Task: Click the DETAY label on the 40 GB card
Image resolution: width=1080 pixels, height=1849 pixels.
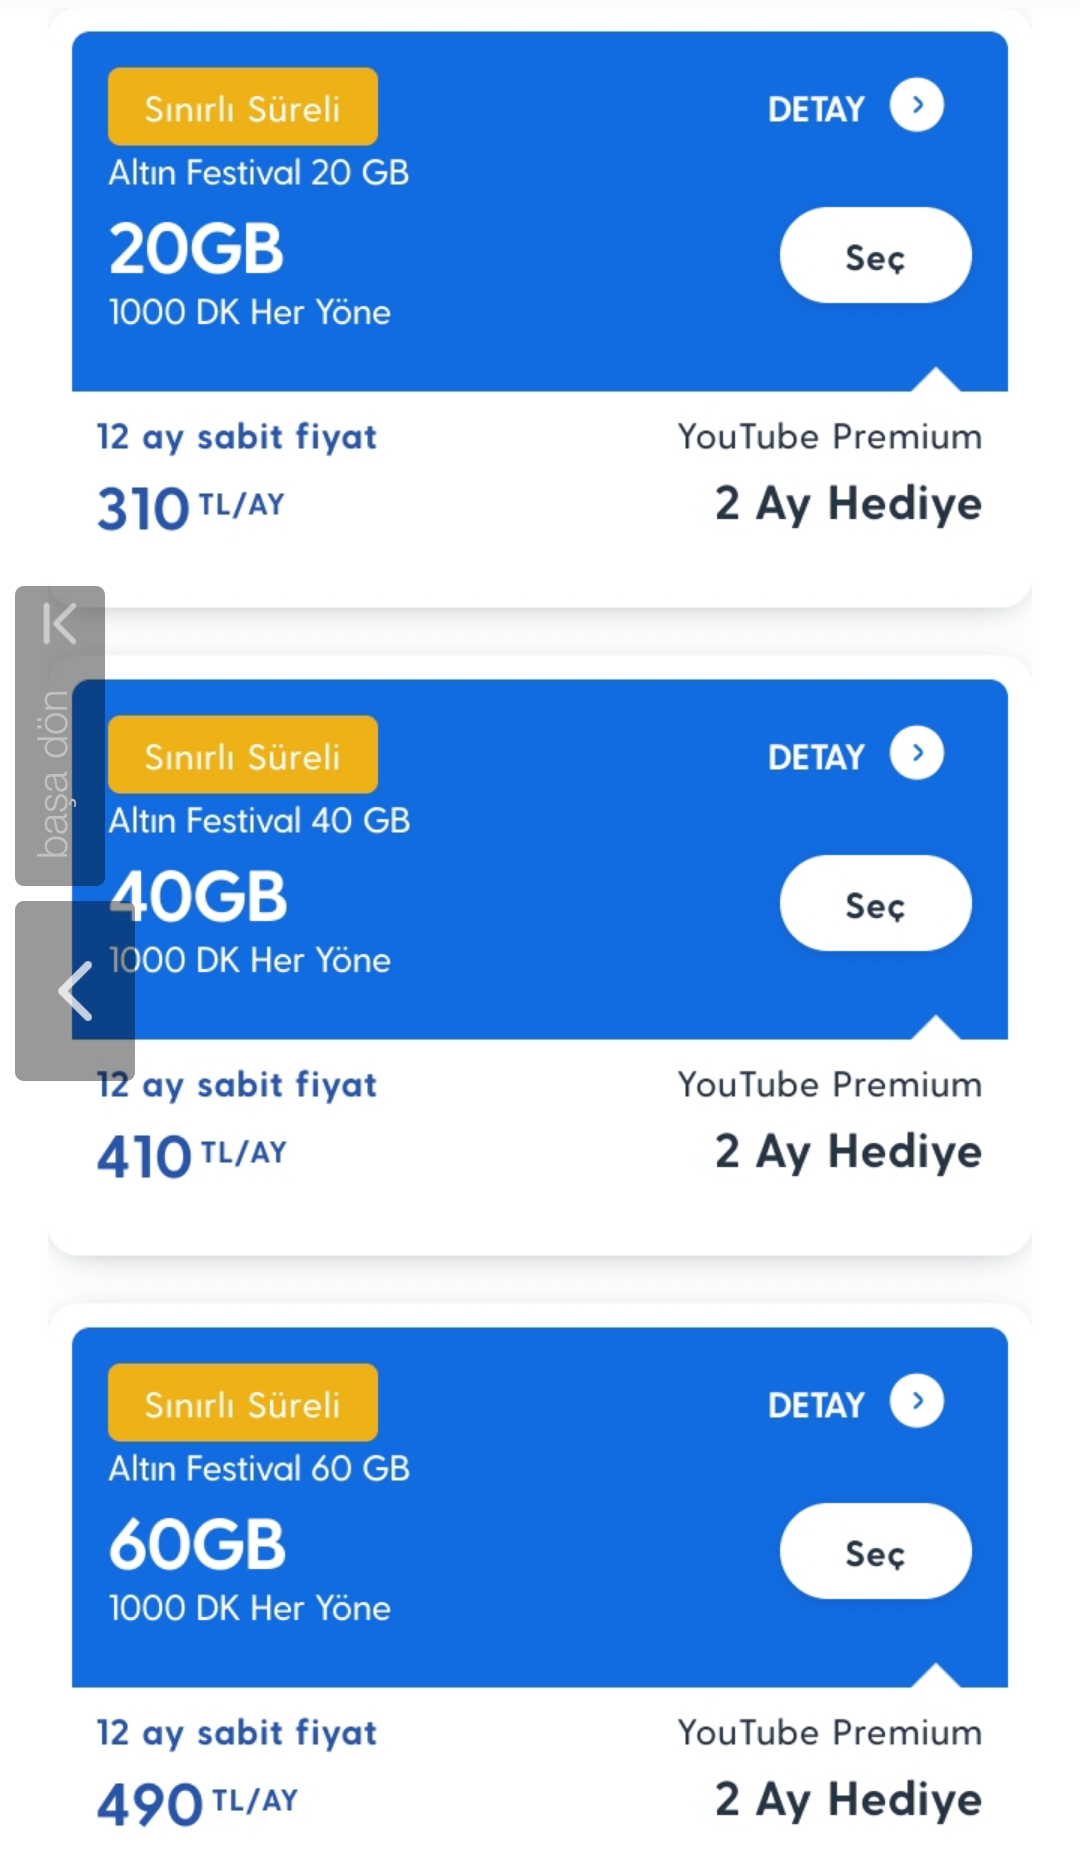Action: coord(816,757)
